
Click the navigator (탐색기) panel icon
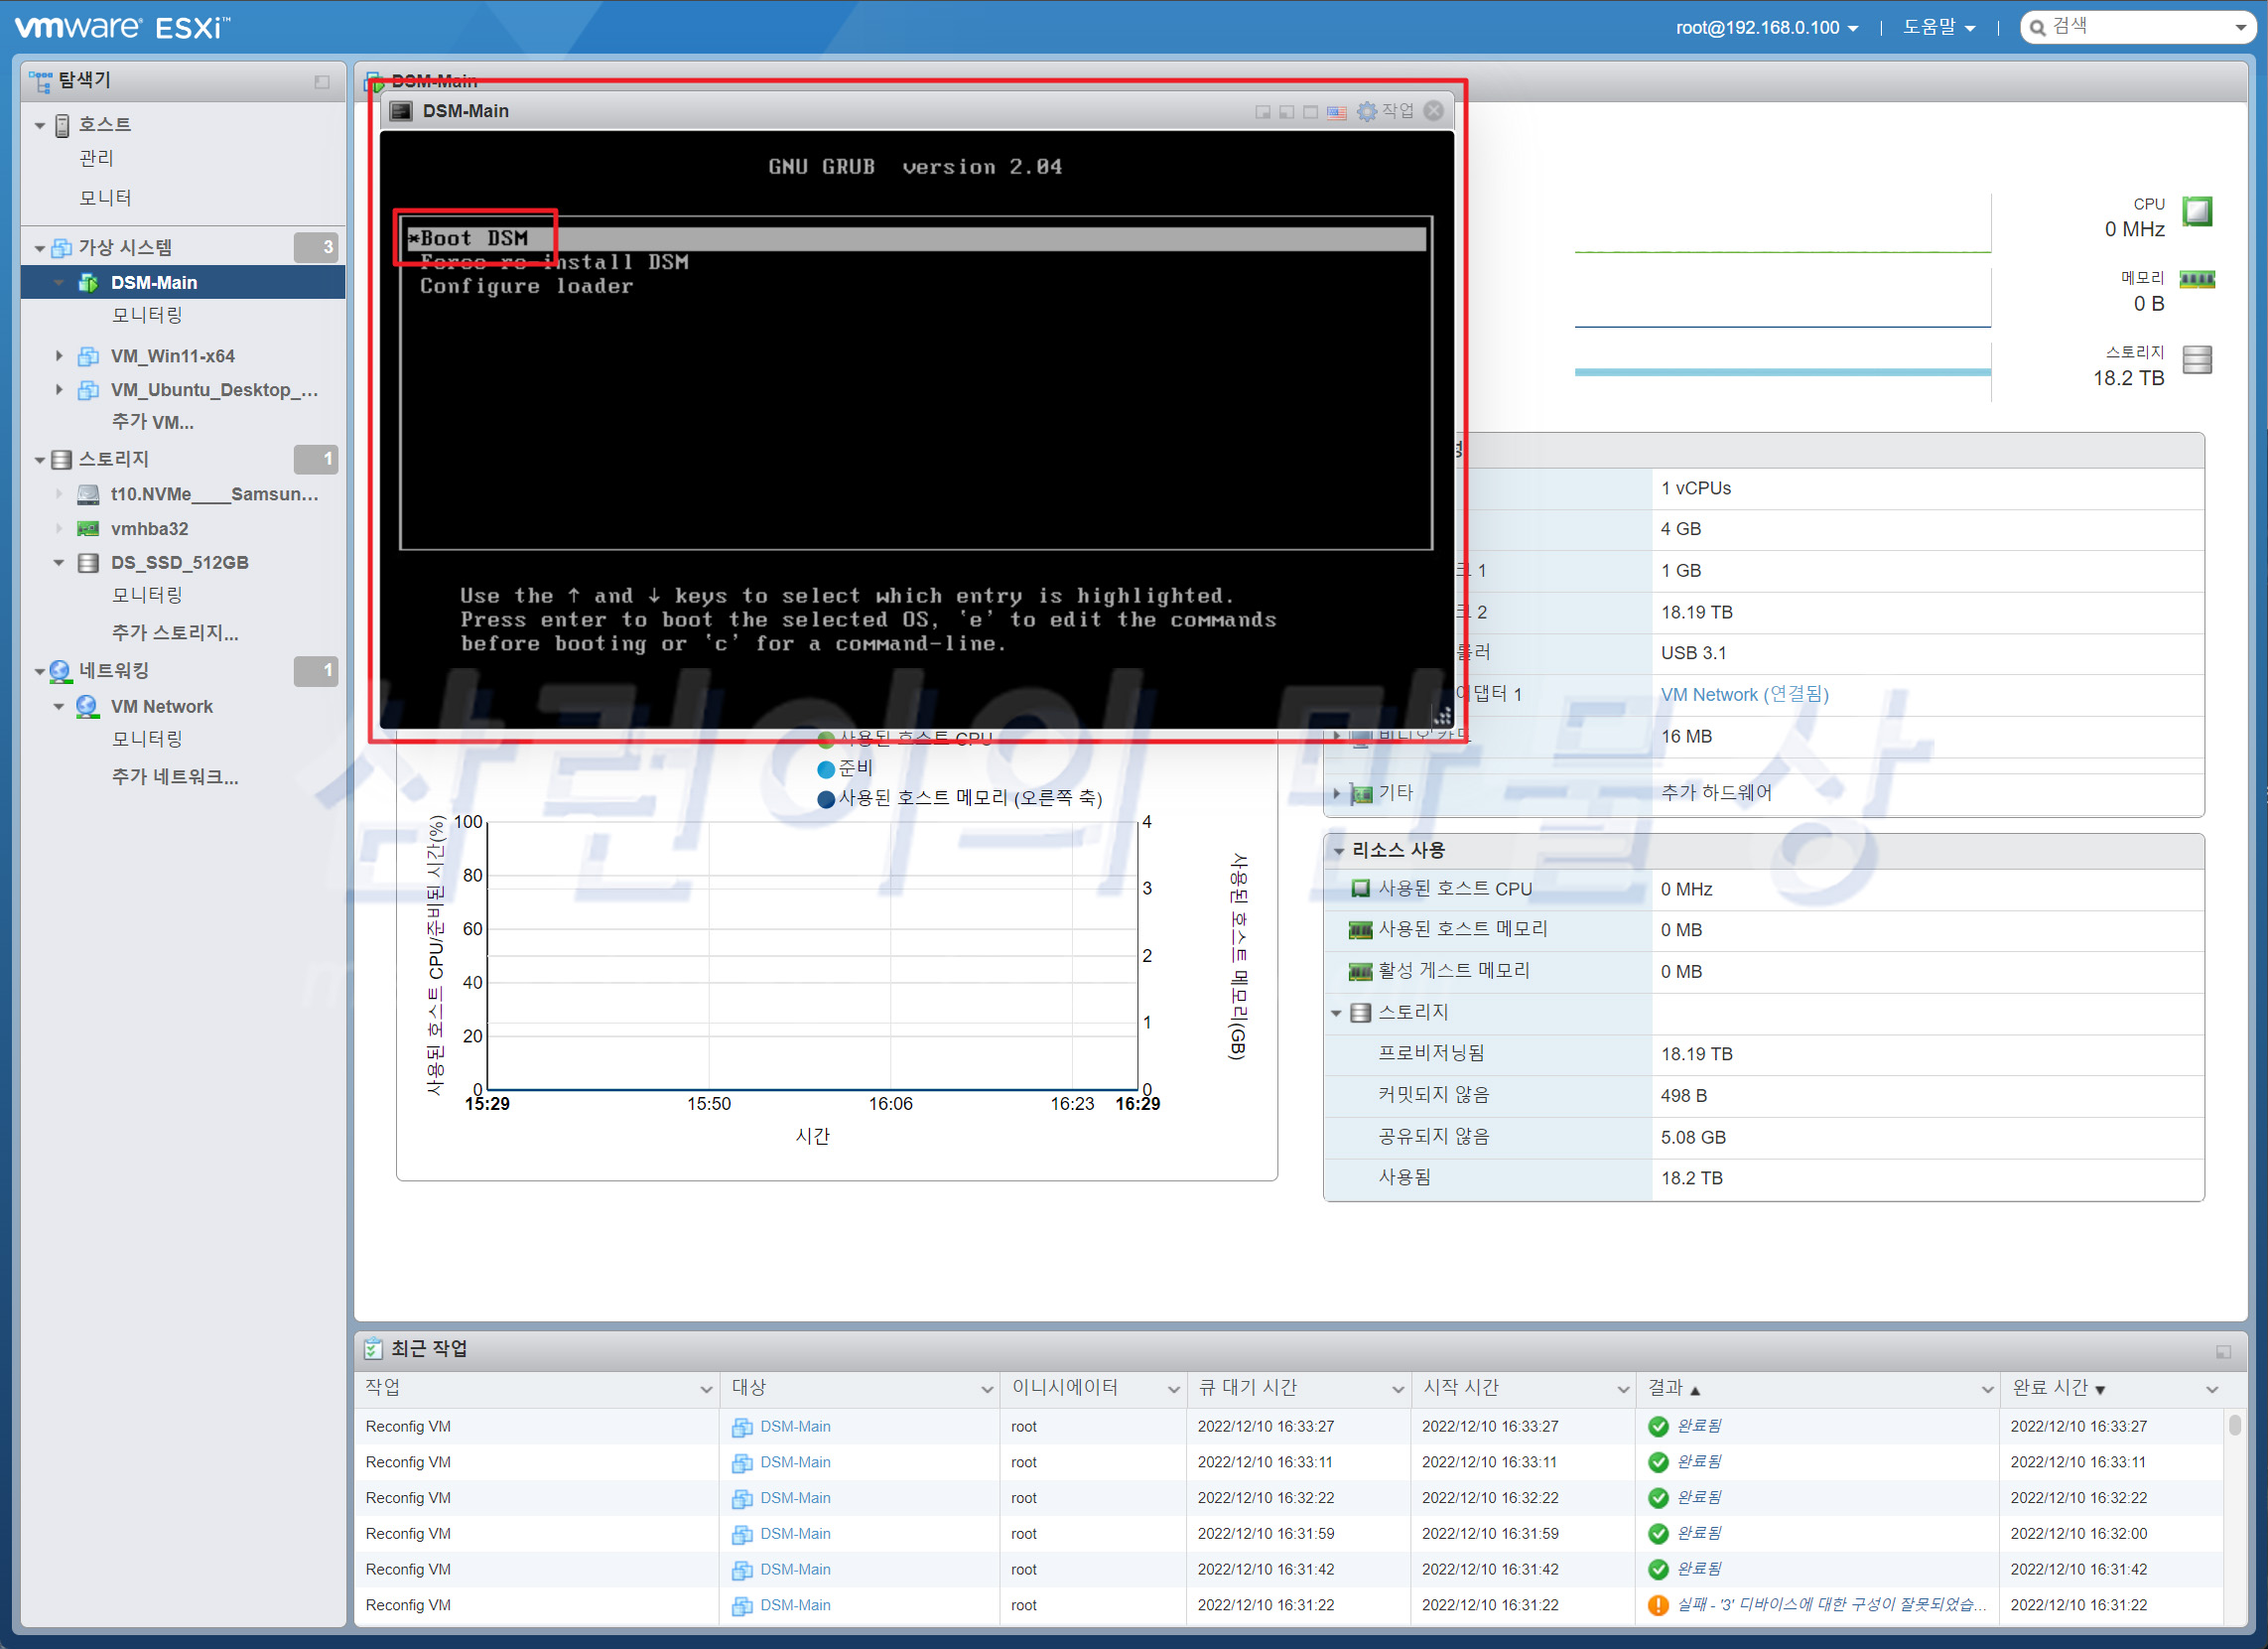(x=41, y=81)
